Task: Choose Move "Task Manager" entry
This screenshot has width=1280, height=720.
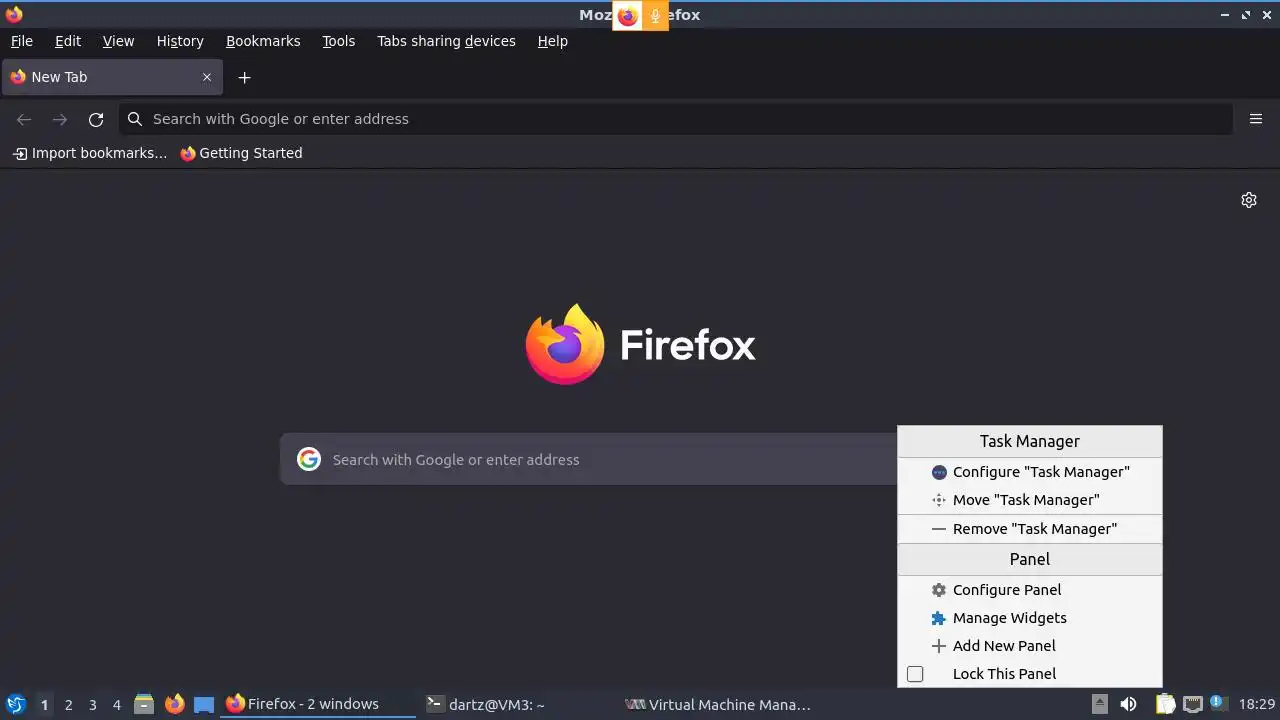Action: pyautogui.click(x=1030, y=500)
